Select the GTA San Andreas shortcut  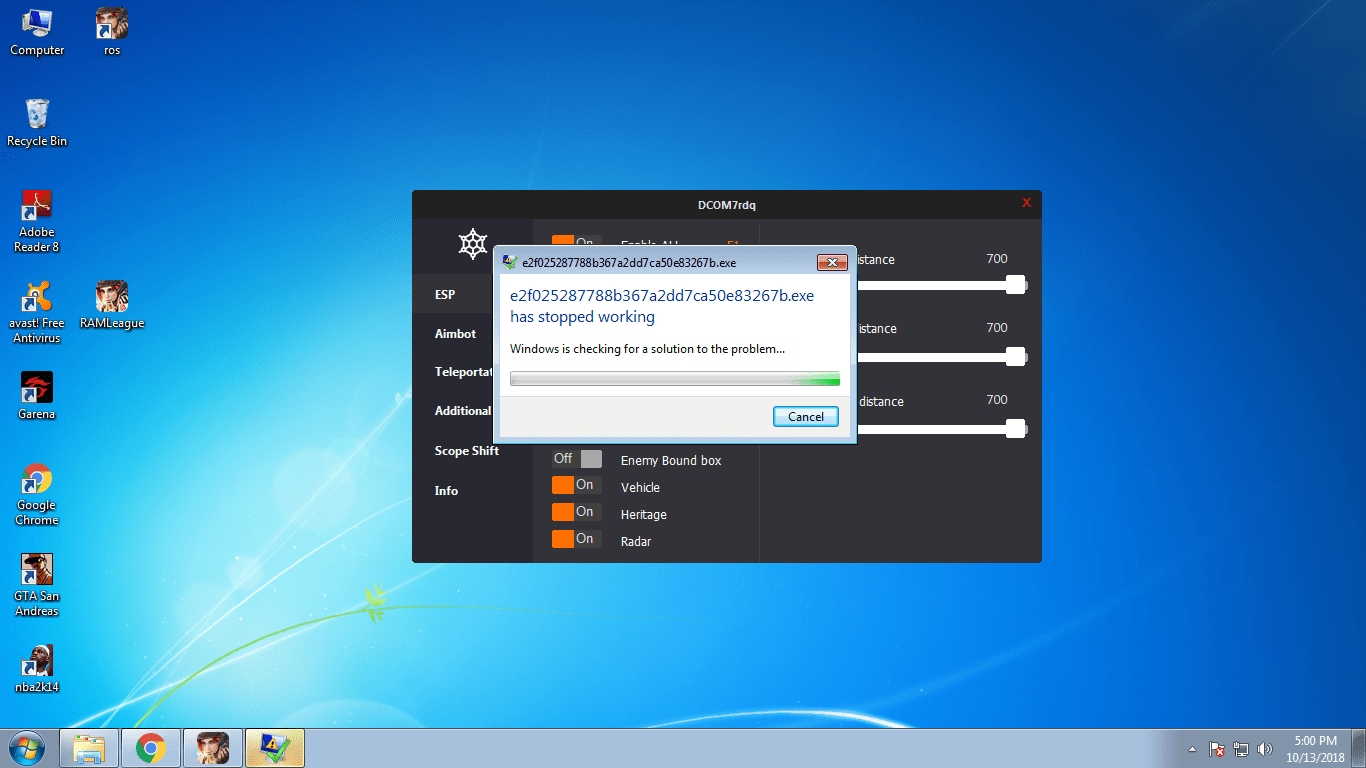(37, 585)
